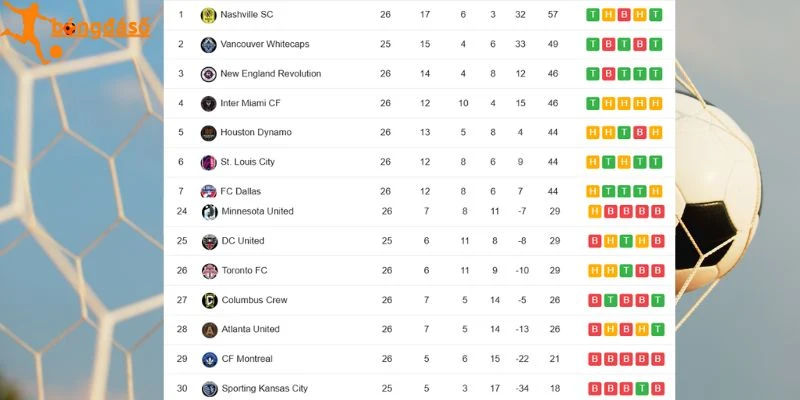Open the DC United team link
Image resolution: width=800 pixels, height=400 pixels.
tap(243, 241)
